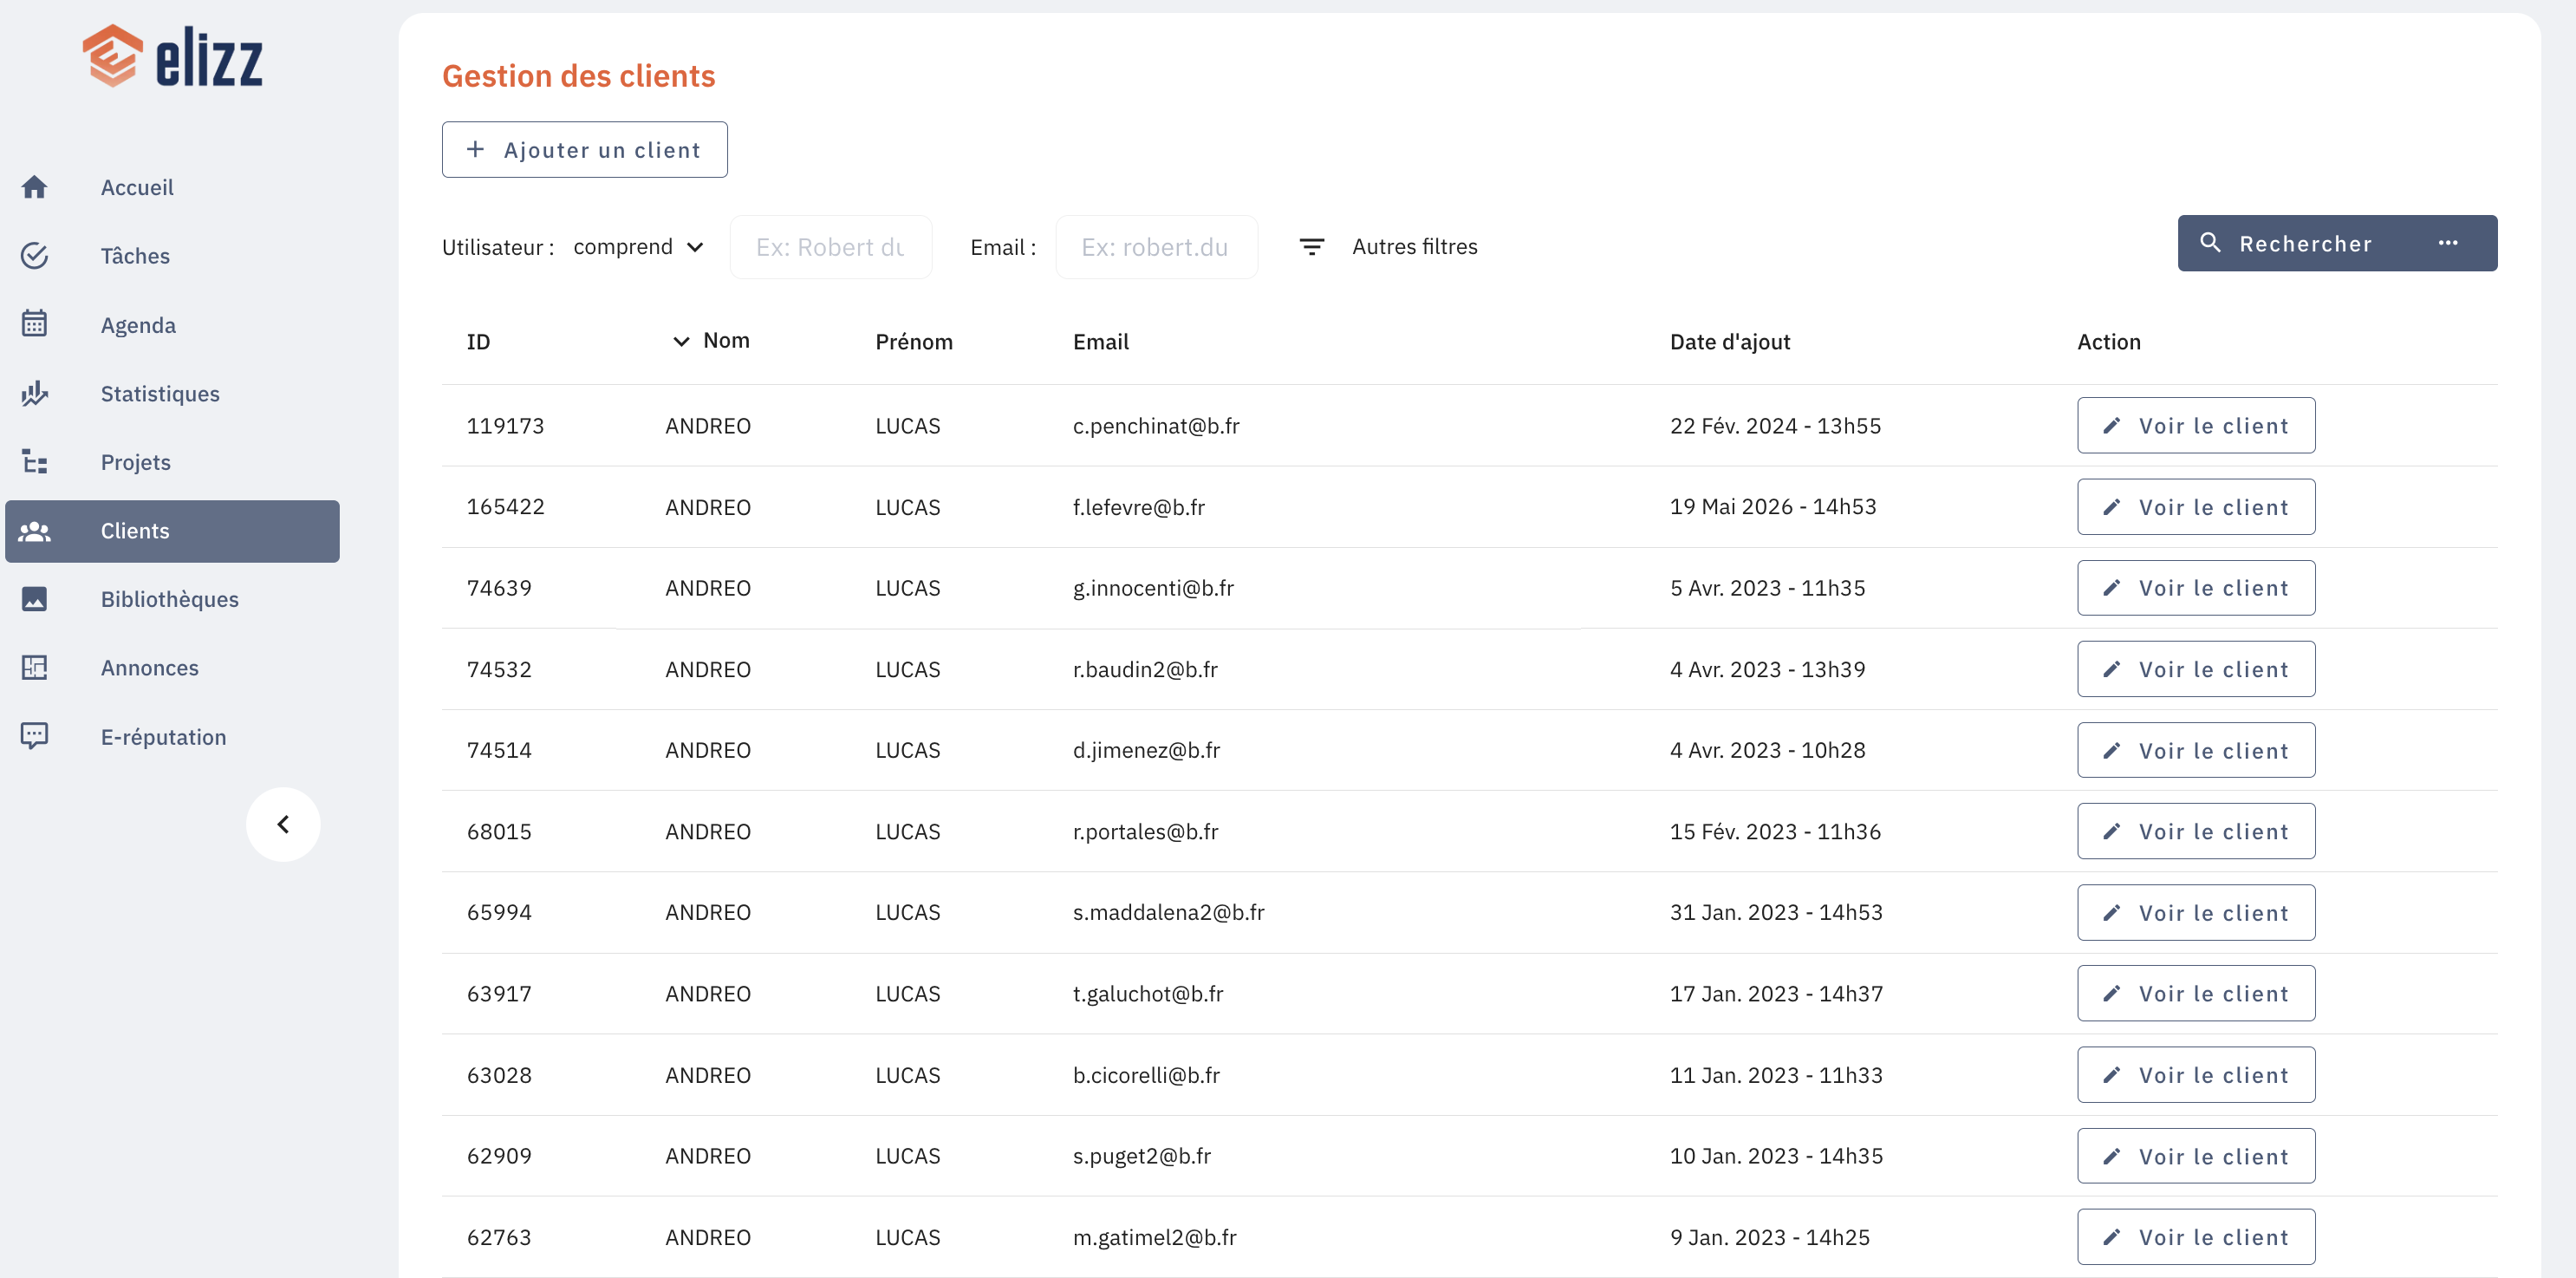
Task: View client m.gatimel2@b.fr
Action: tap(2196, 1237)
